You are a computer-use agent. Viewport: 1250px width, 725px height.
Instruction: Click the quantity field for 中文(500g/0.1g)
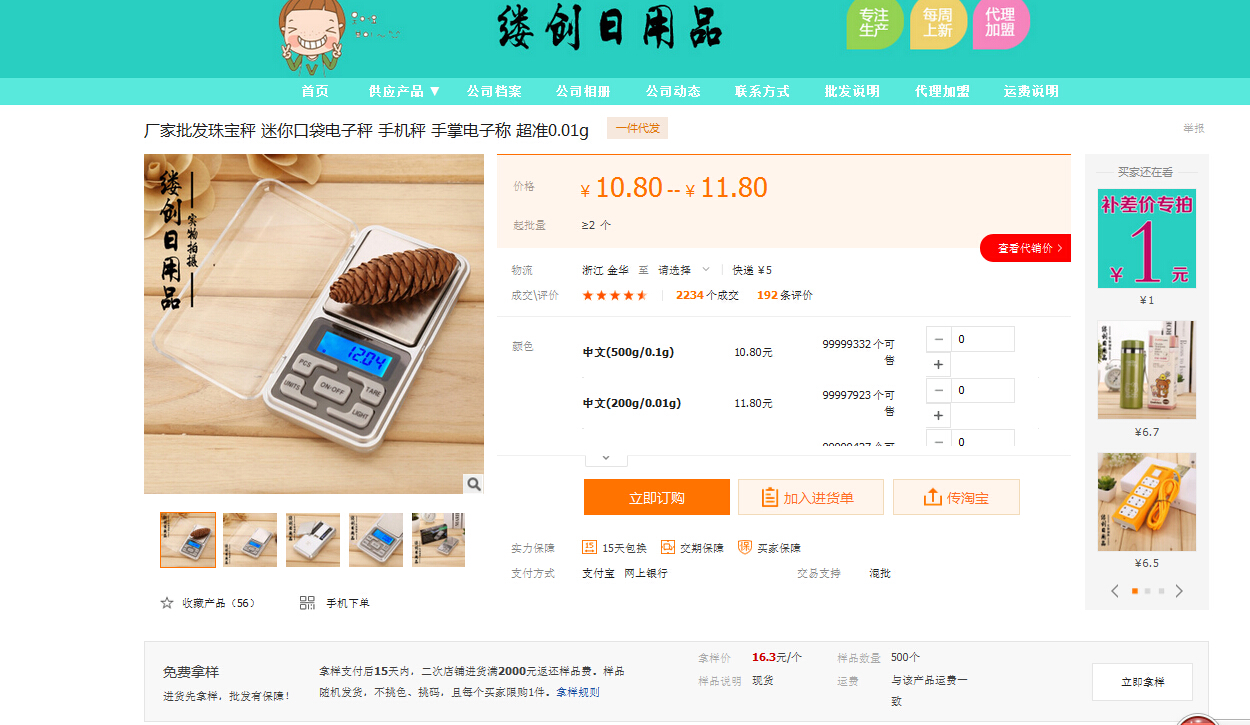pyautogui.click(x=983, y=339)
